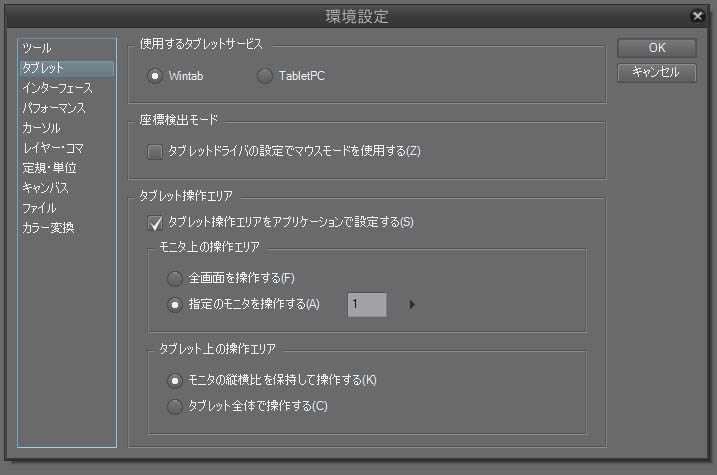The height and width of the screenshot is (475, 717).
Task: Select モニタの縦横比を保持して操作する radio button
Action: point(175,380)
